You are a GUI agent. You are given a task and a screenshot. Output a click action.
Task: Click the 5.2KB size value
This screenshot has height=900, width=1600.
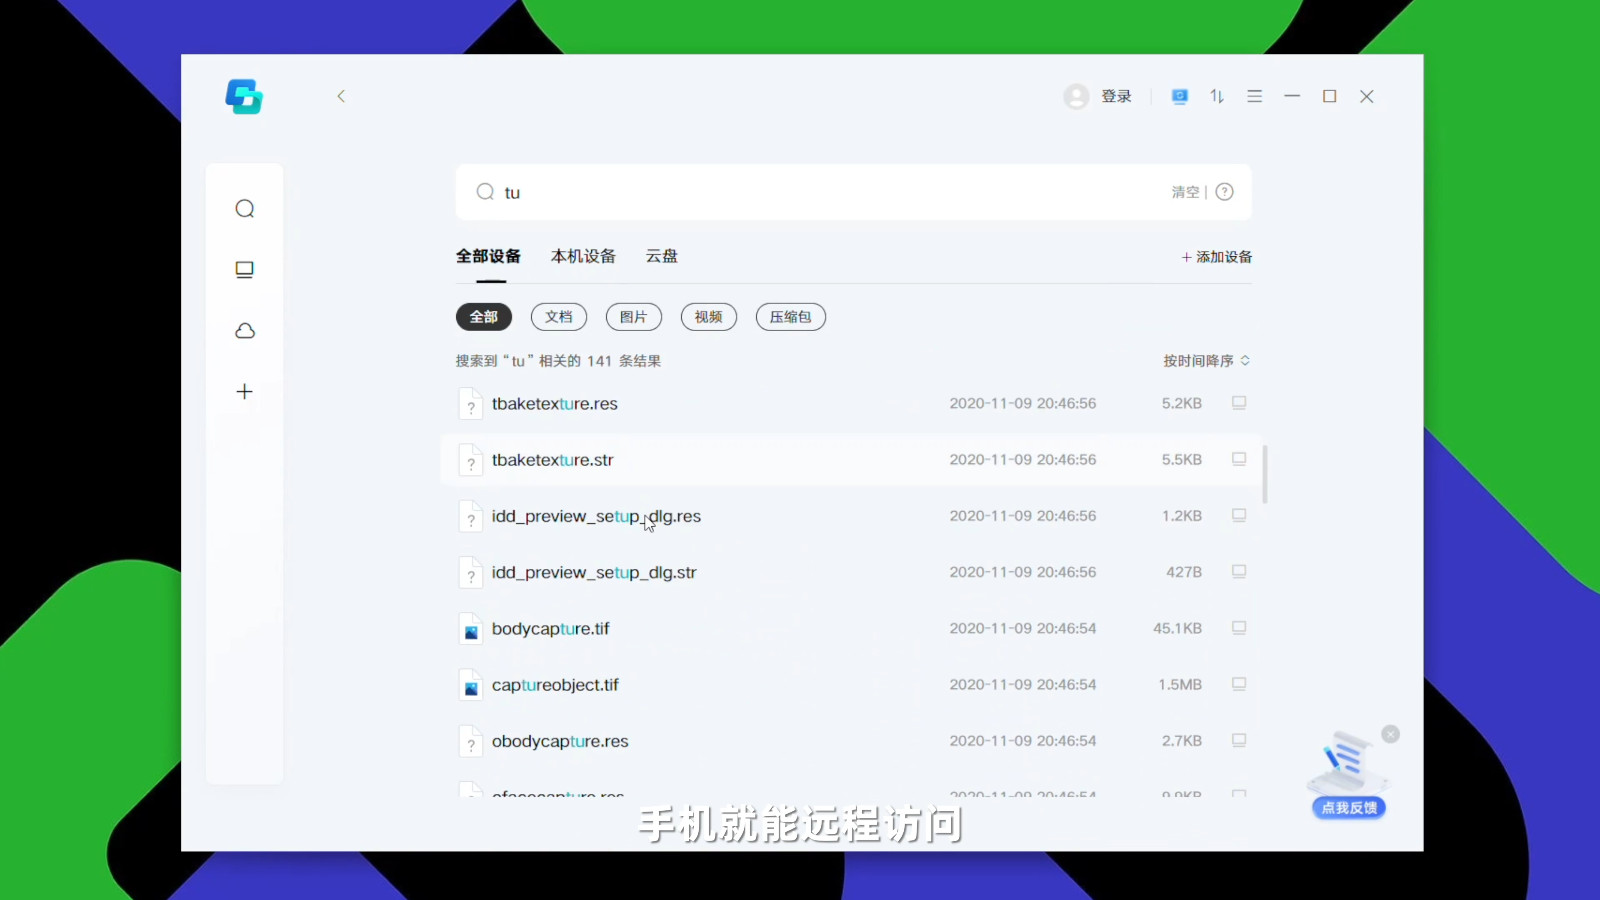[x=1182, y=404]
